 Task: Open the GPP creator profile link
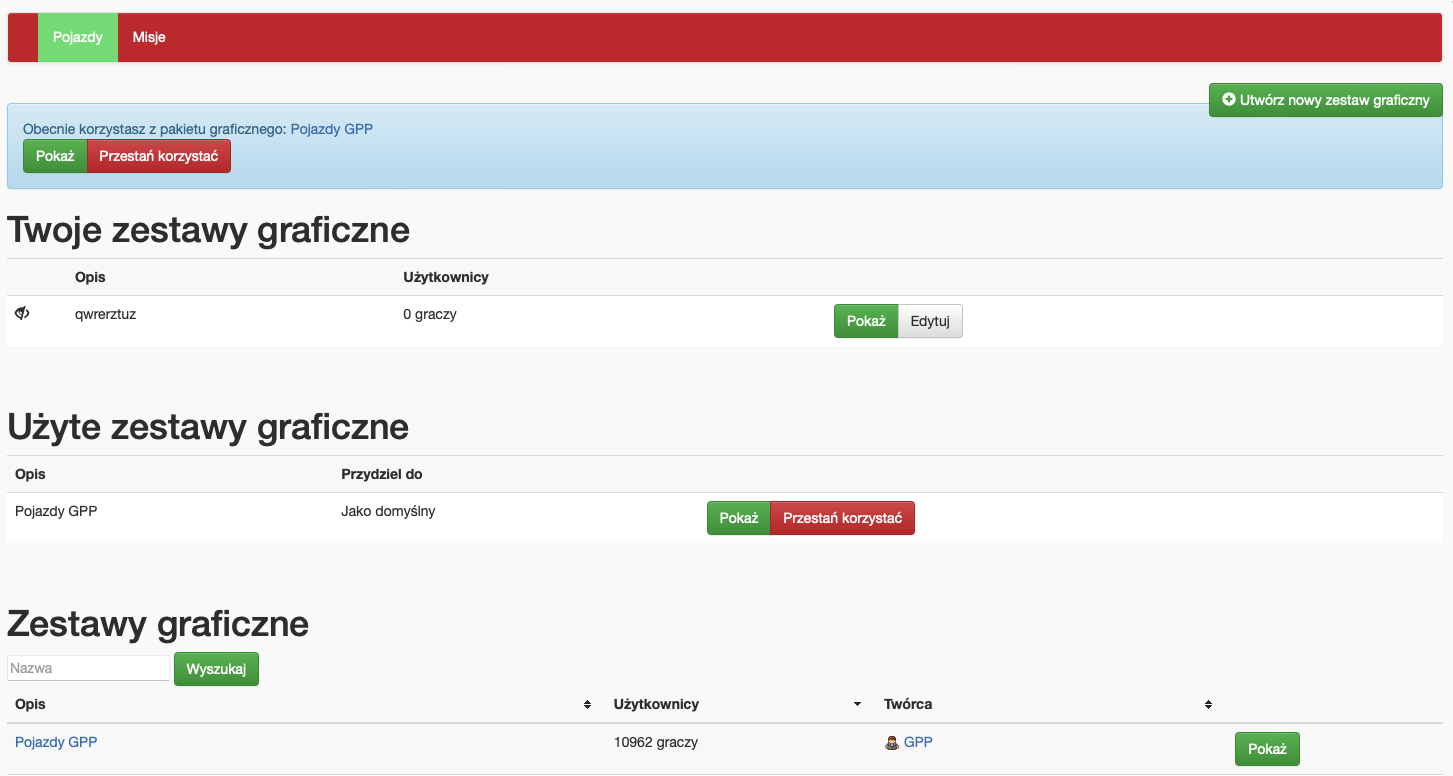click(x=918, y=742)
